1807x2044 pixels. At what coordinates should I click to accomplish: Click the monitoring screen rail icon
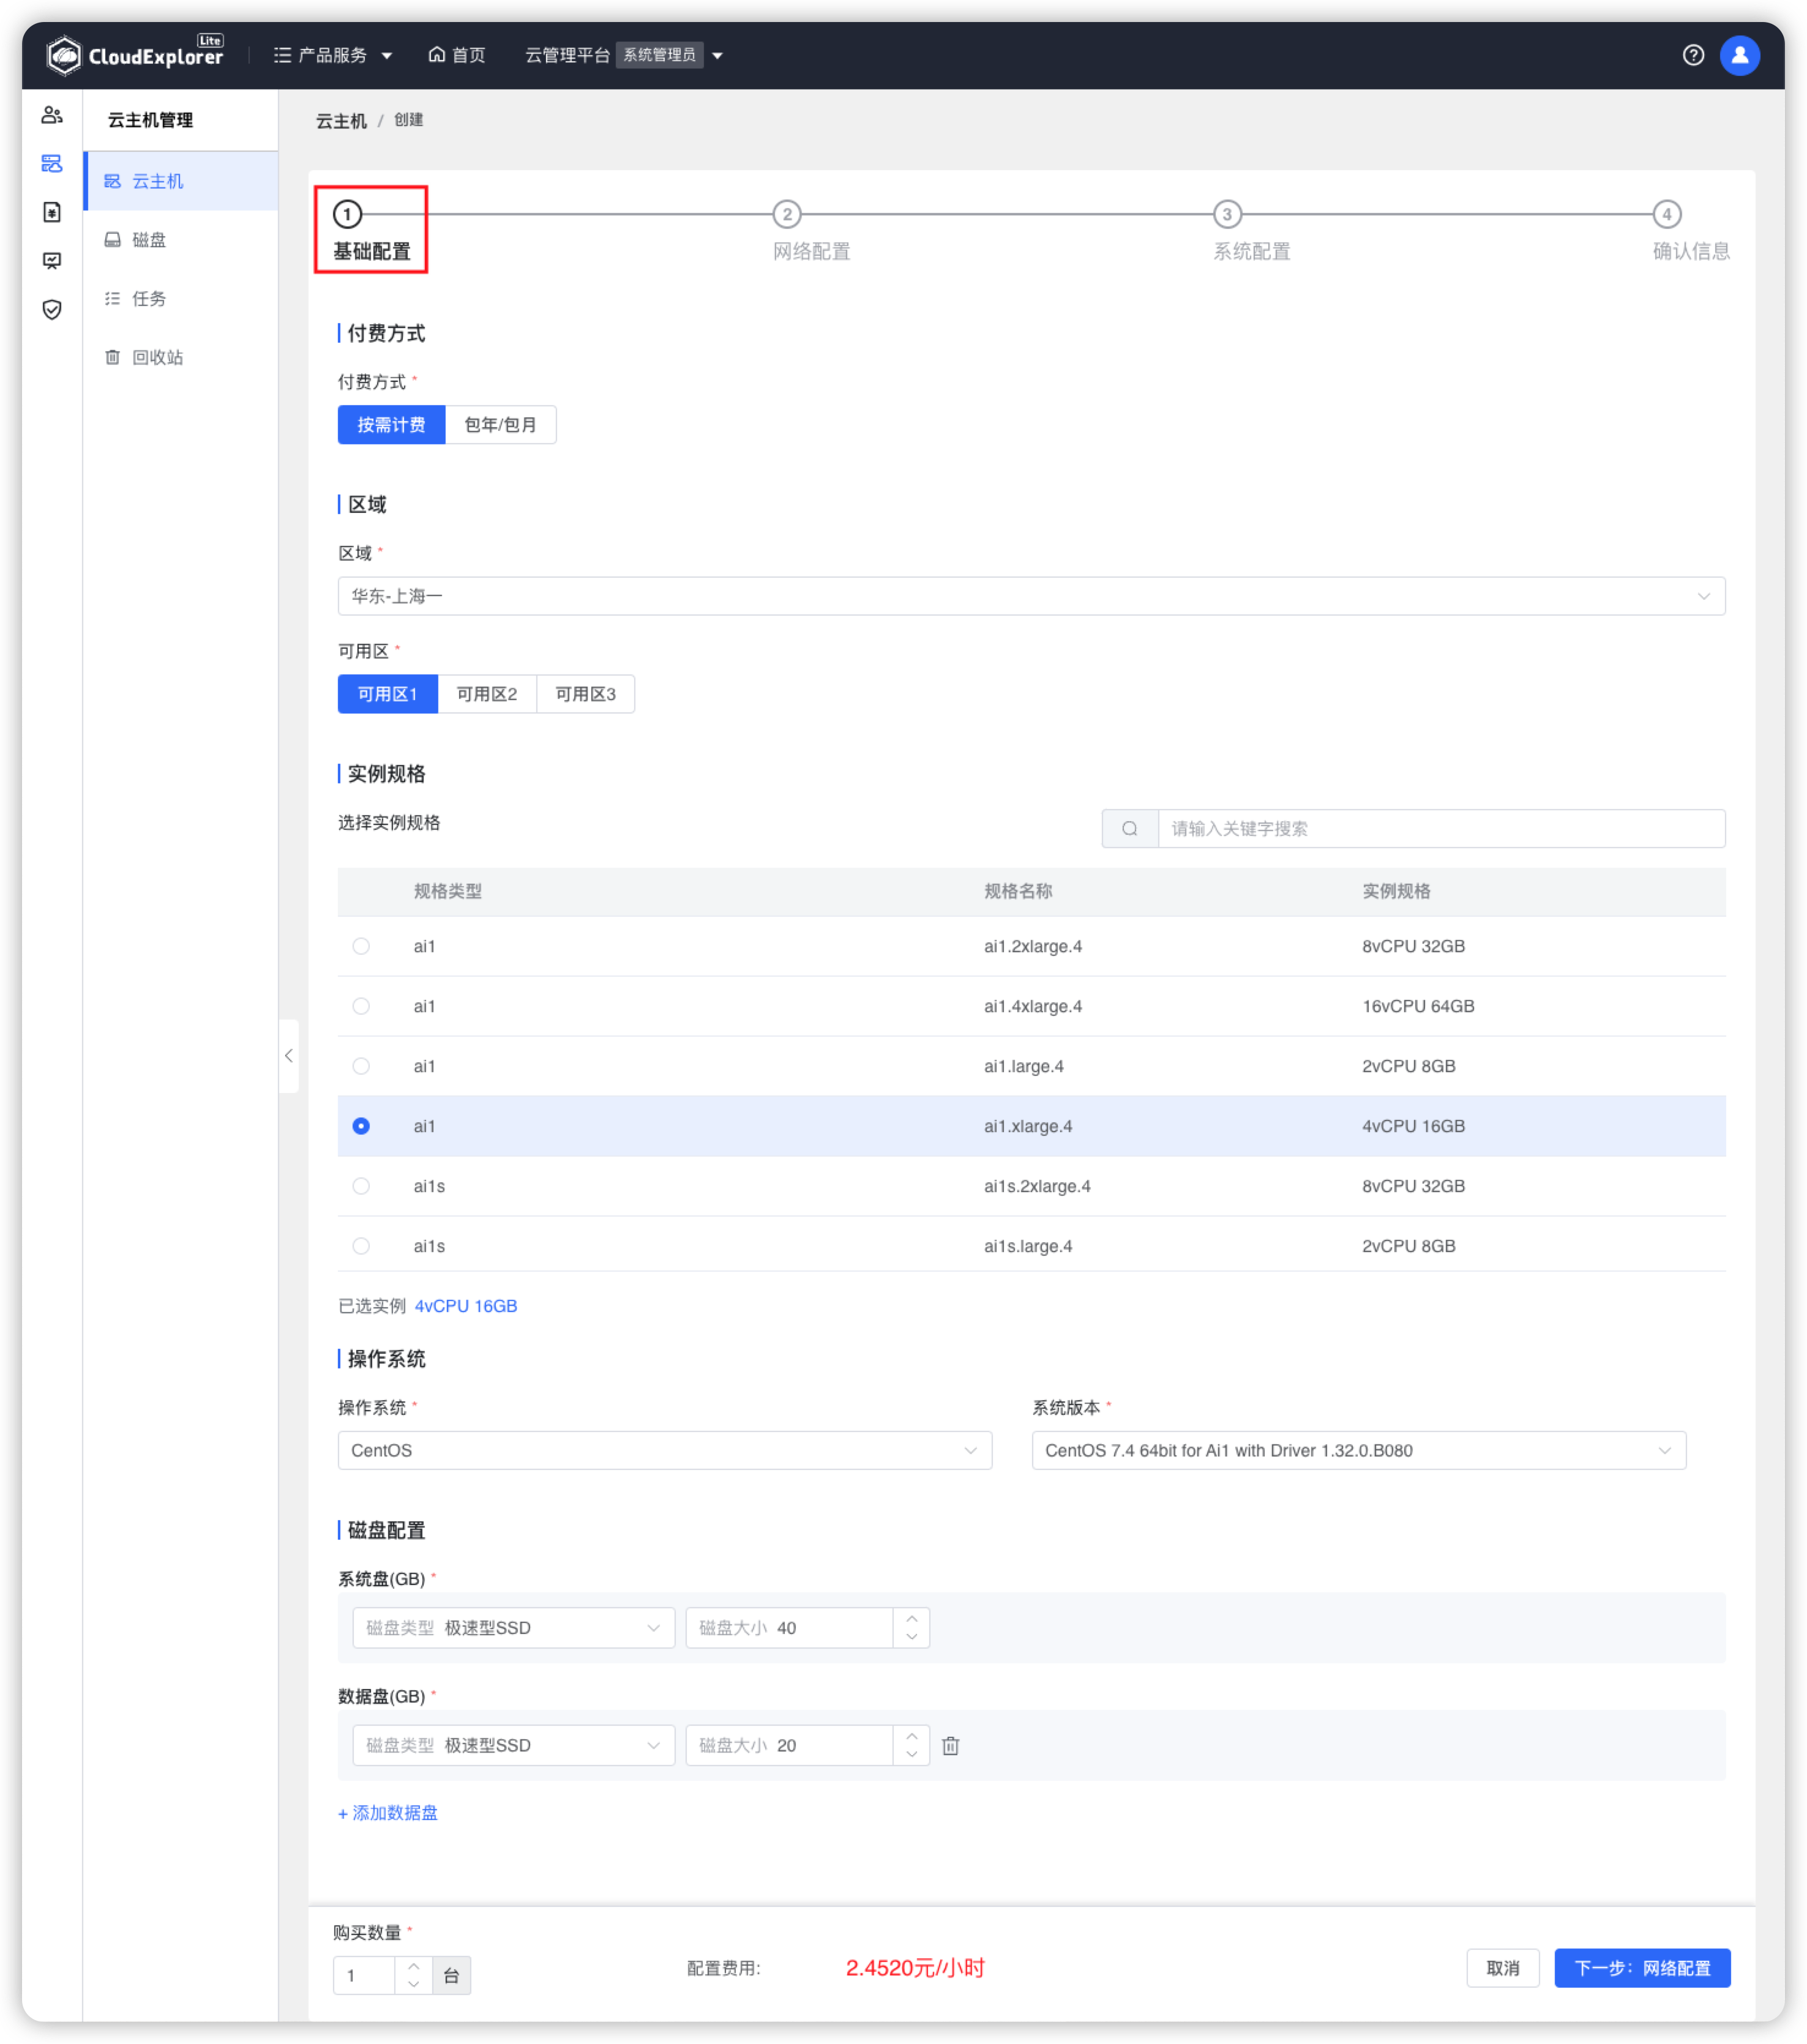pyautogui.click(x=52, y=261)
